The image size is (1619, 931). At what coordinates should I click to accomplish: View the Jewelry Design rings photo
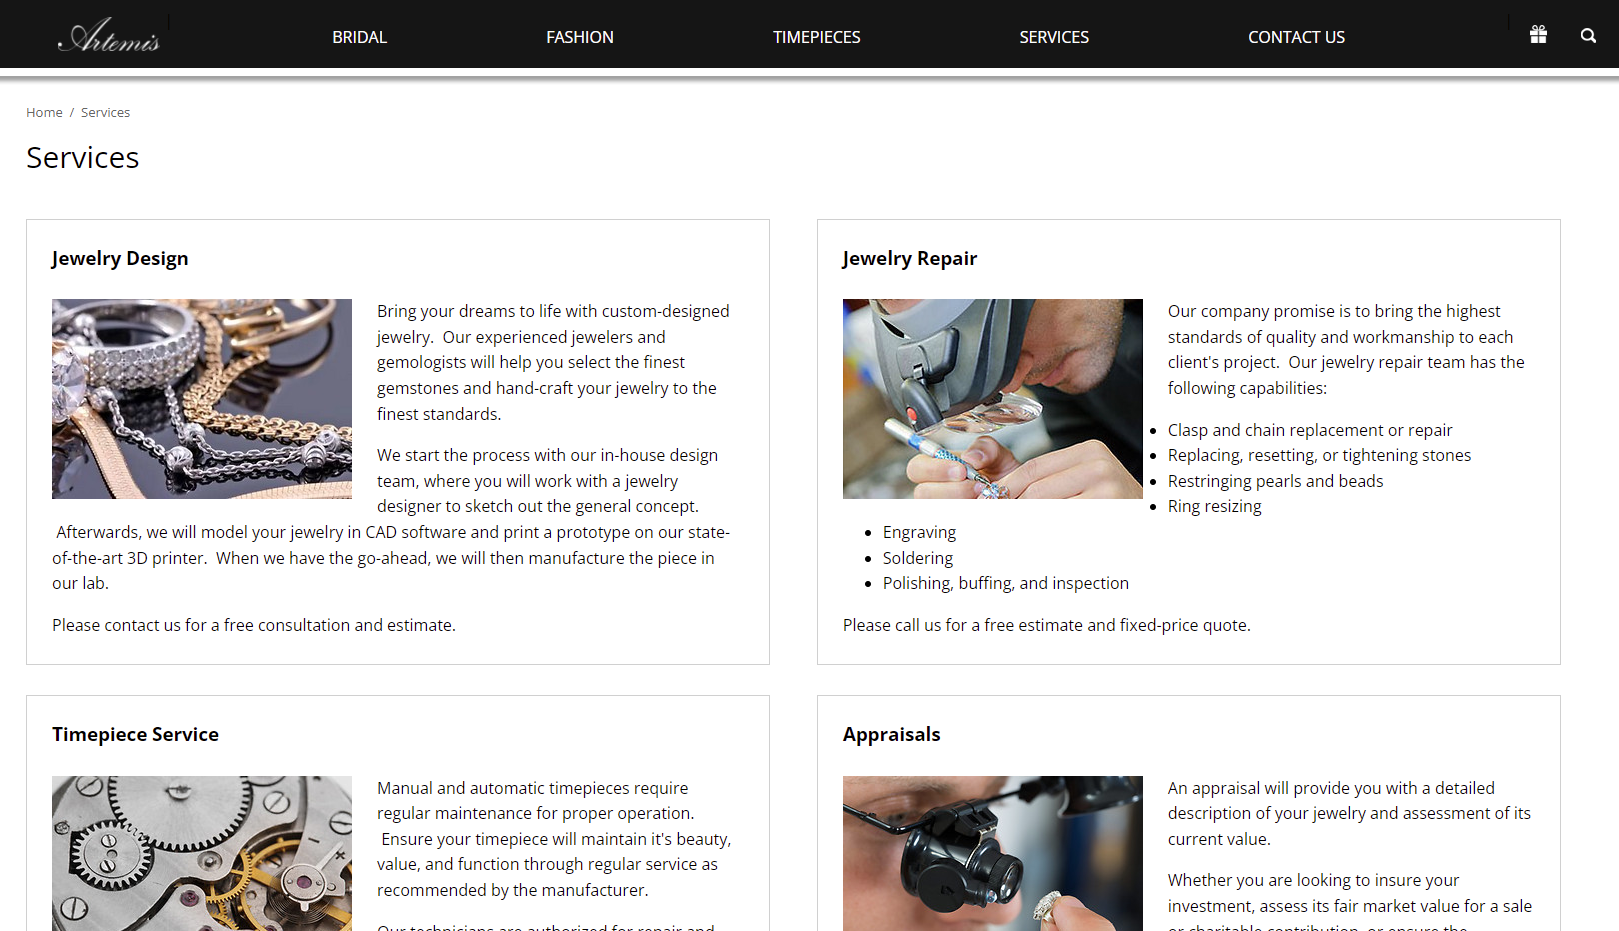point(202,399)
